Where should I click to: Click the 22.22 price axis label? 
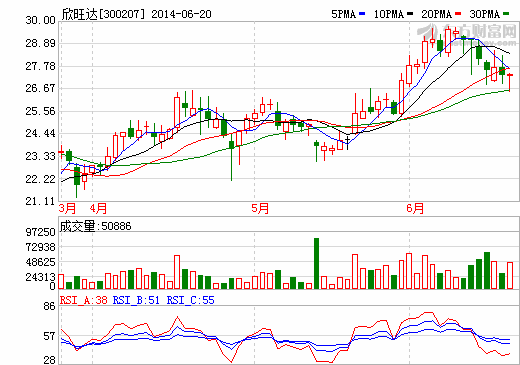pyautogui.click(x=40, y=179)
